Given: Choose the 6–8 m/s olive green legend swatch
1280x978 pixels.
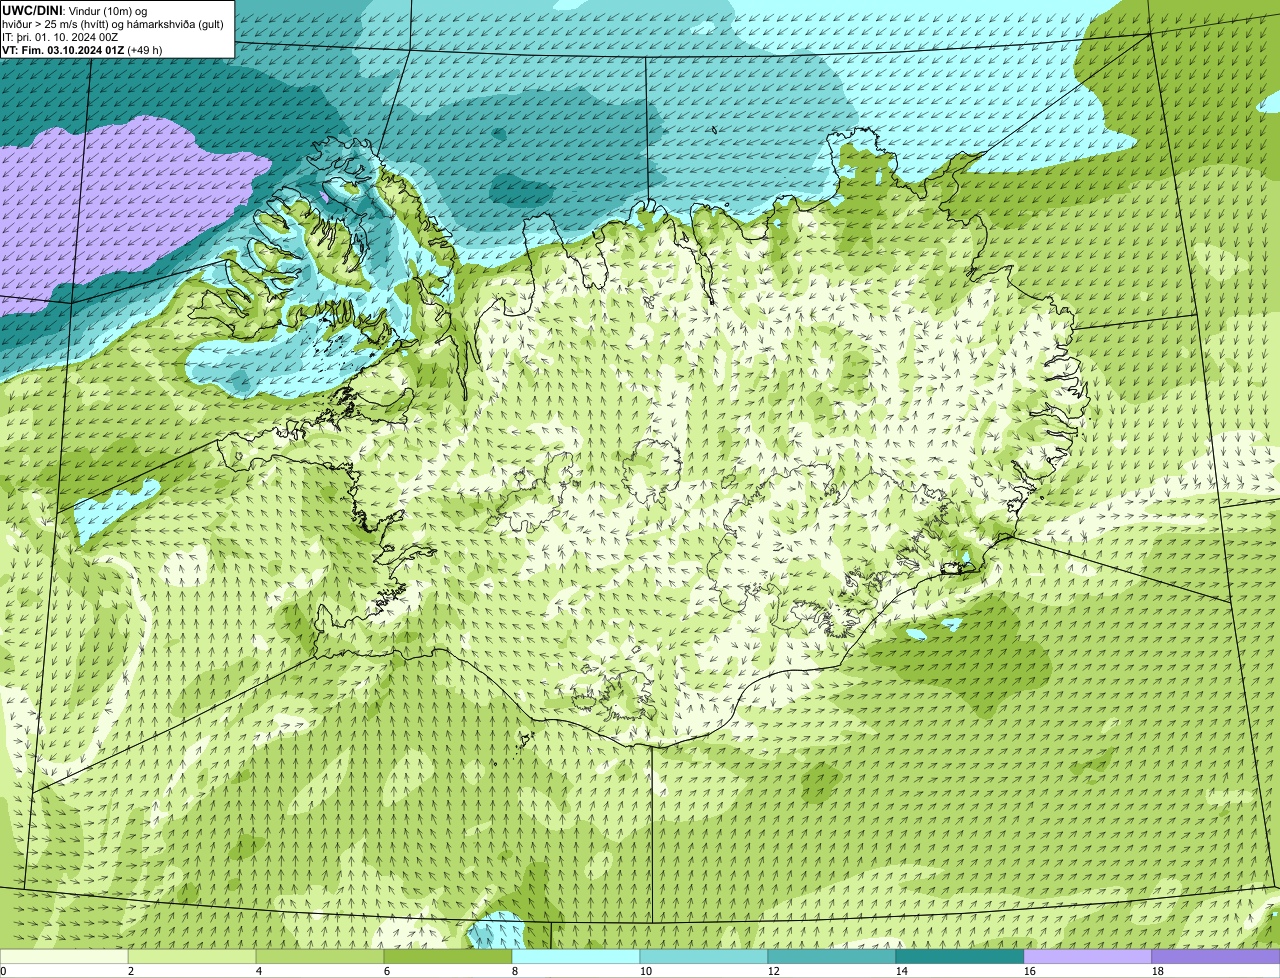Looking at the screenshot, I should pos(448,956).
